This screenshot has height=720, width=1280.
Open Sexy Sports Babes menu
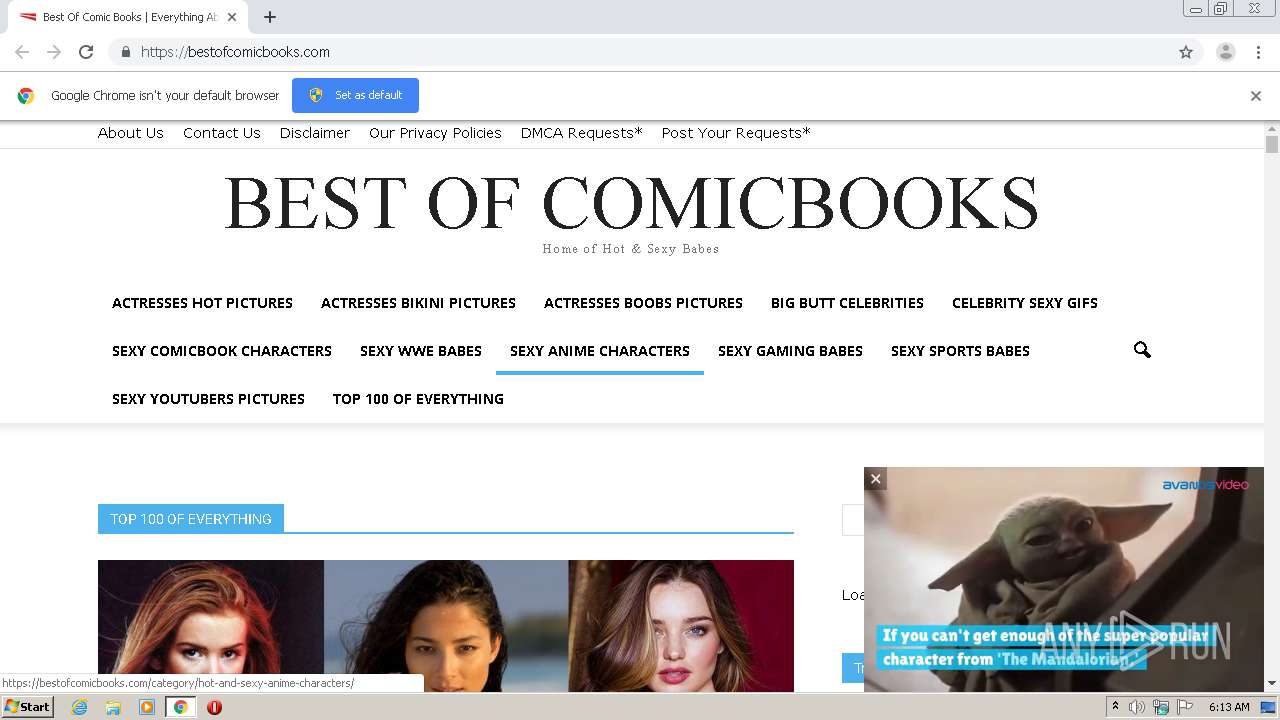pyautogui.click(x=960, y=351)
